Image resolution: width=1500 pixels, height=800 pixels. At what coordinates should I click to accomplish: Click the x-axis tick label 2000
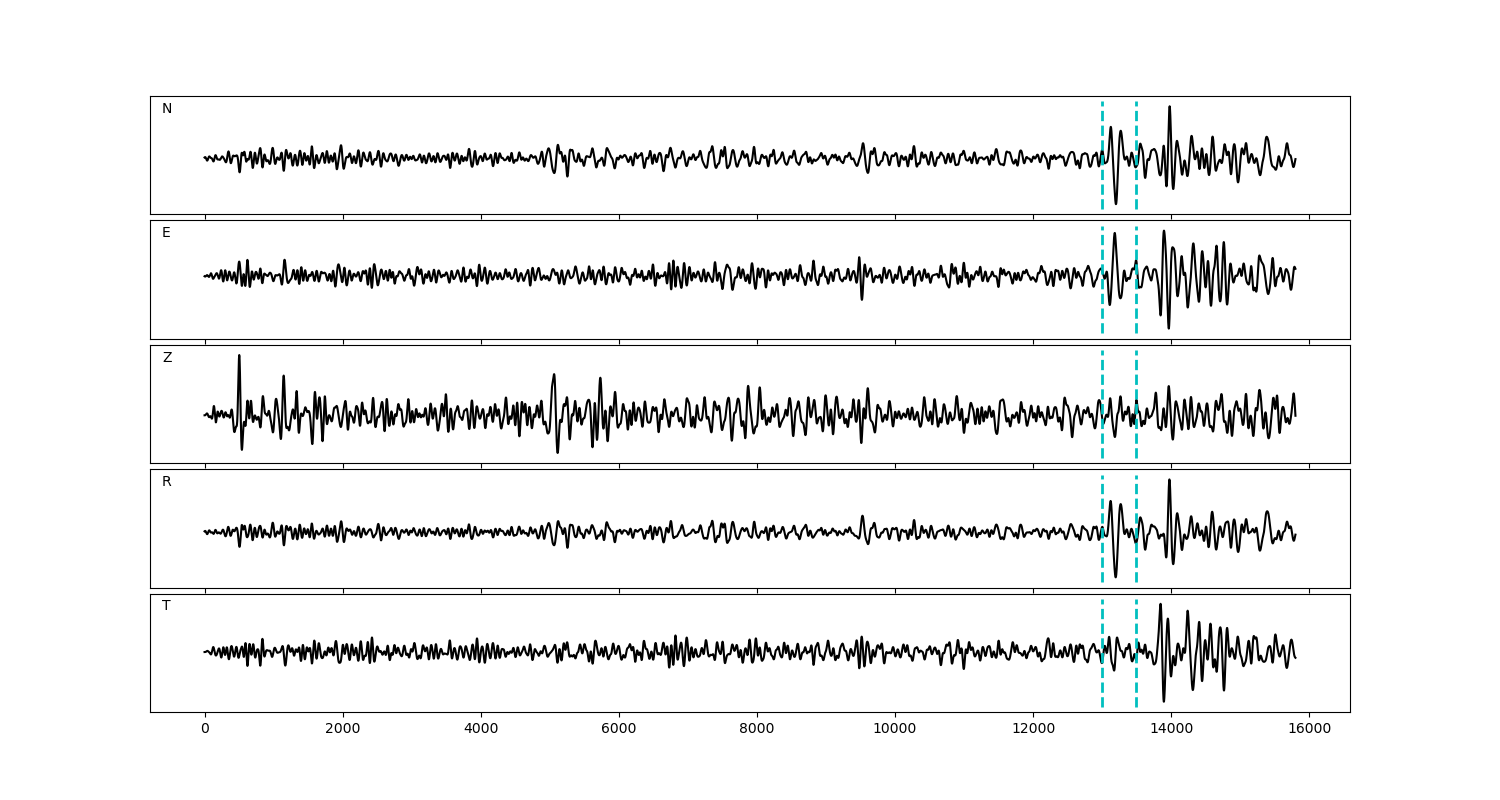[x=343, y=729]
